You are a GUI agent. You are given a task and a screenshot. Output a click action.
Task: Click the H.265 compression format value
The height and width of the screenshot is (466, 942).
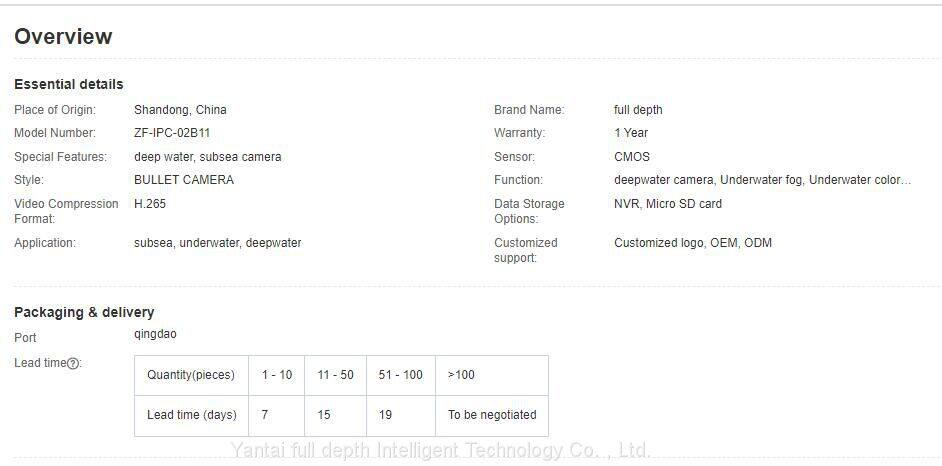(x=150, y=204)
